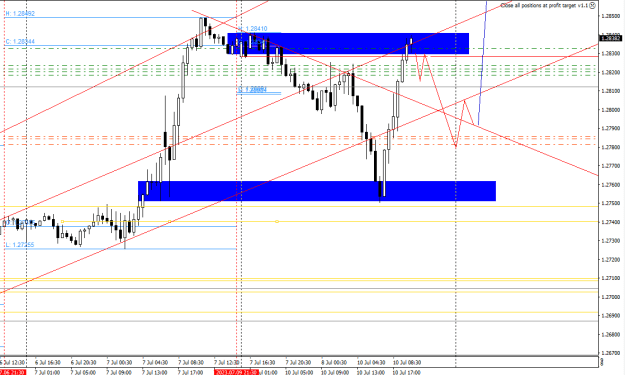
Task: Click the 1.28500 price axis value
Action: 611,16
